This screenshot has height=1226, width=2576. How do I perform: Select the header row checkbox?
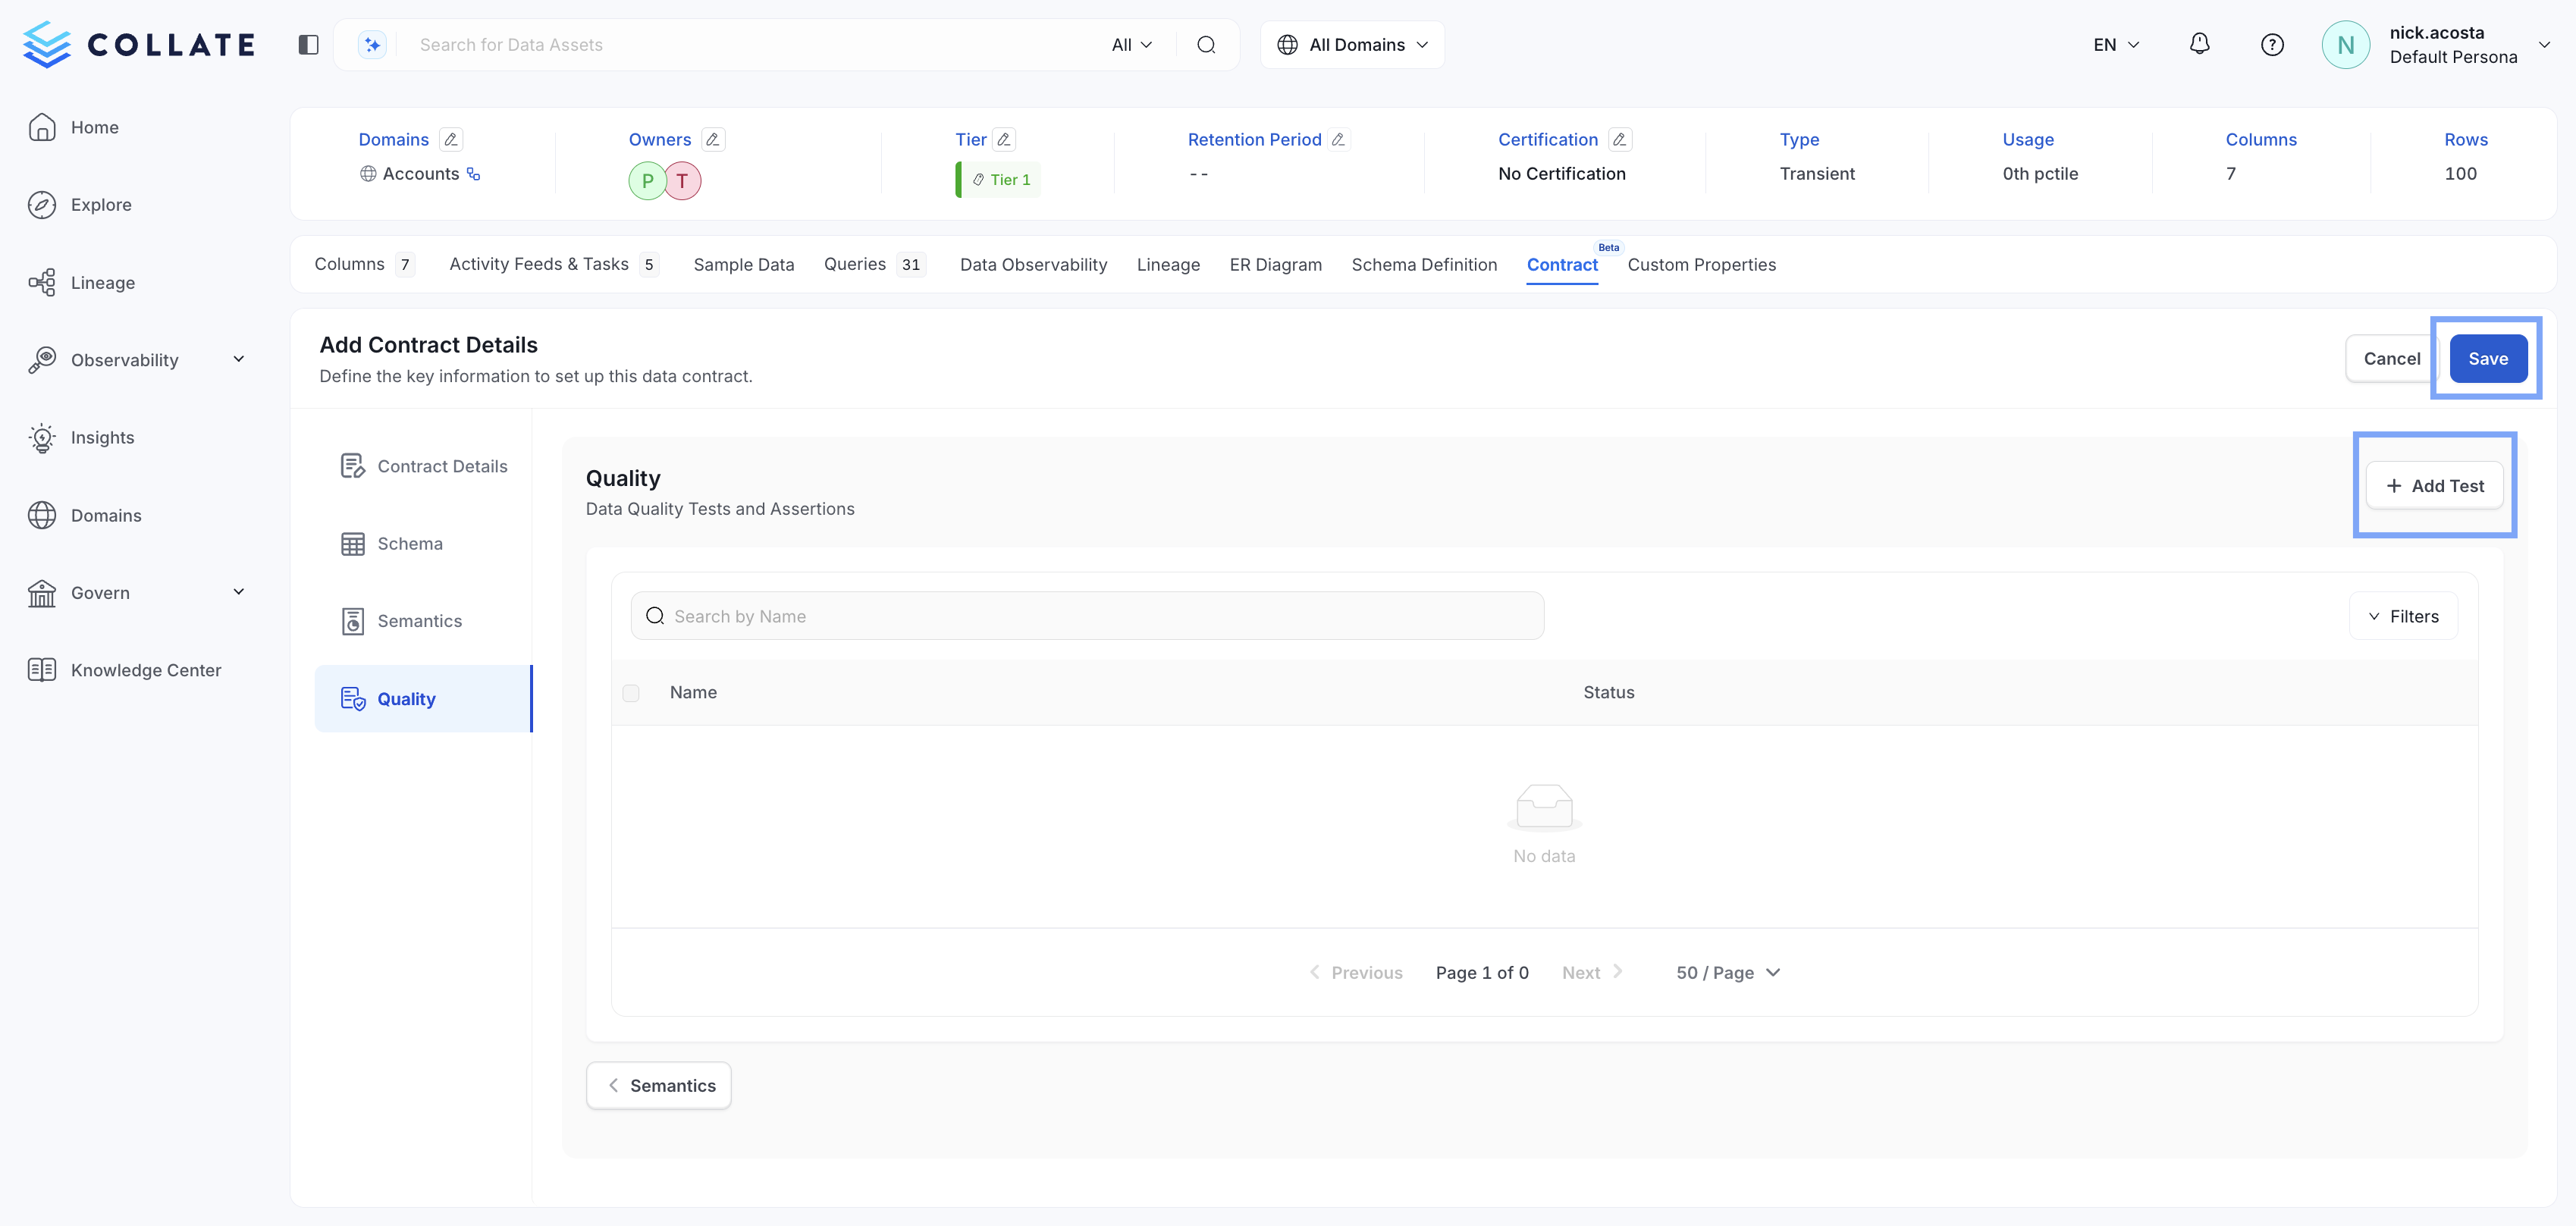coord(631,692)
